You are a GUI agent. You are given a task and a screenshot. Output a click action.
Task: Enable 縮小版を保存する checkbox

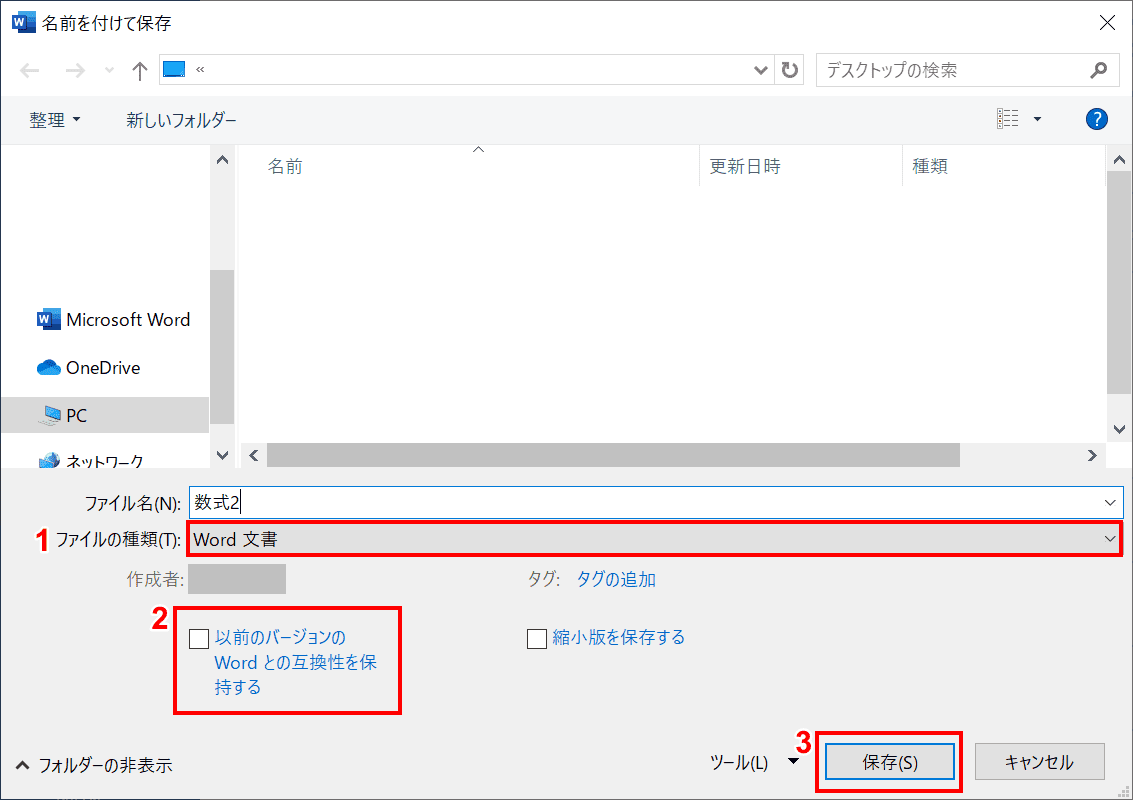pos(537,639)
